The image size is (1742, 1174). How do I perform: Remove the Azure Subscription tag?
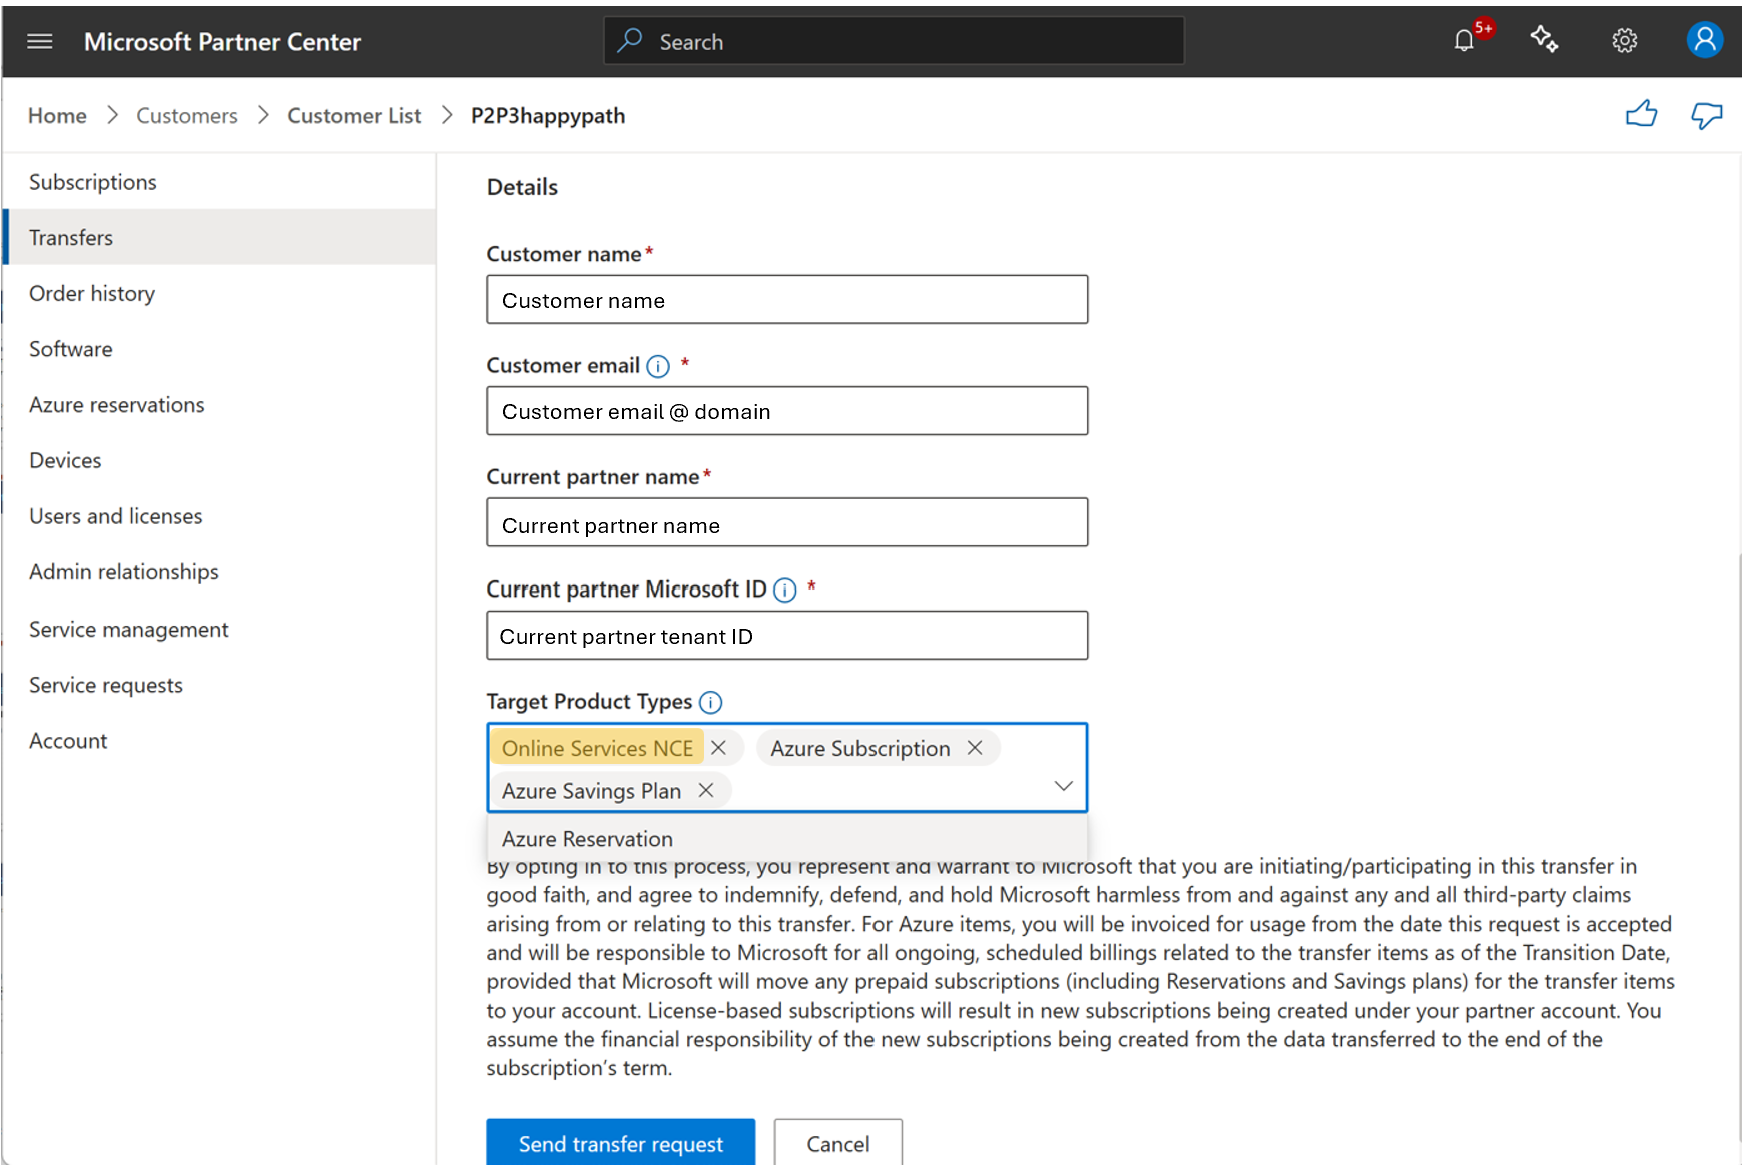click(x=975, y=748)
